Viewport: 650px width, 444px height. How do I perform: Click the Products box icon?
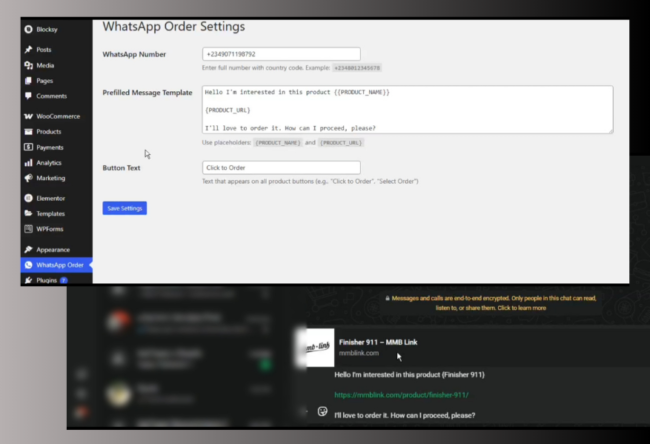click(28, 132)
